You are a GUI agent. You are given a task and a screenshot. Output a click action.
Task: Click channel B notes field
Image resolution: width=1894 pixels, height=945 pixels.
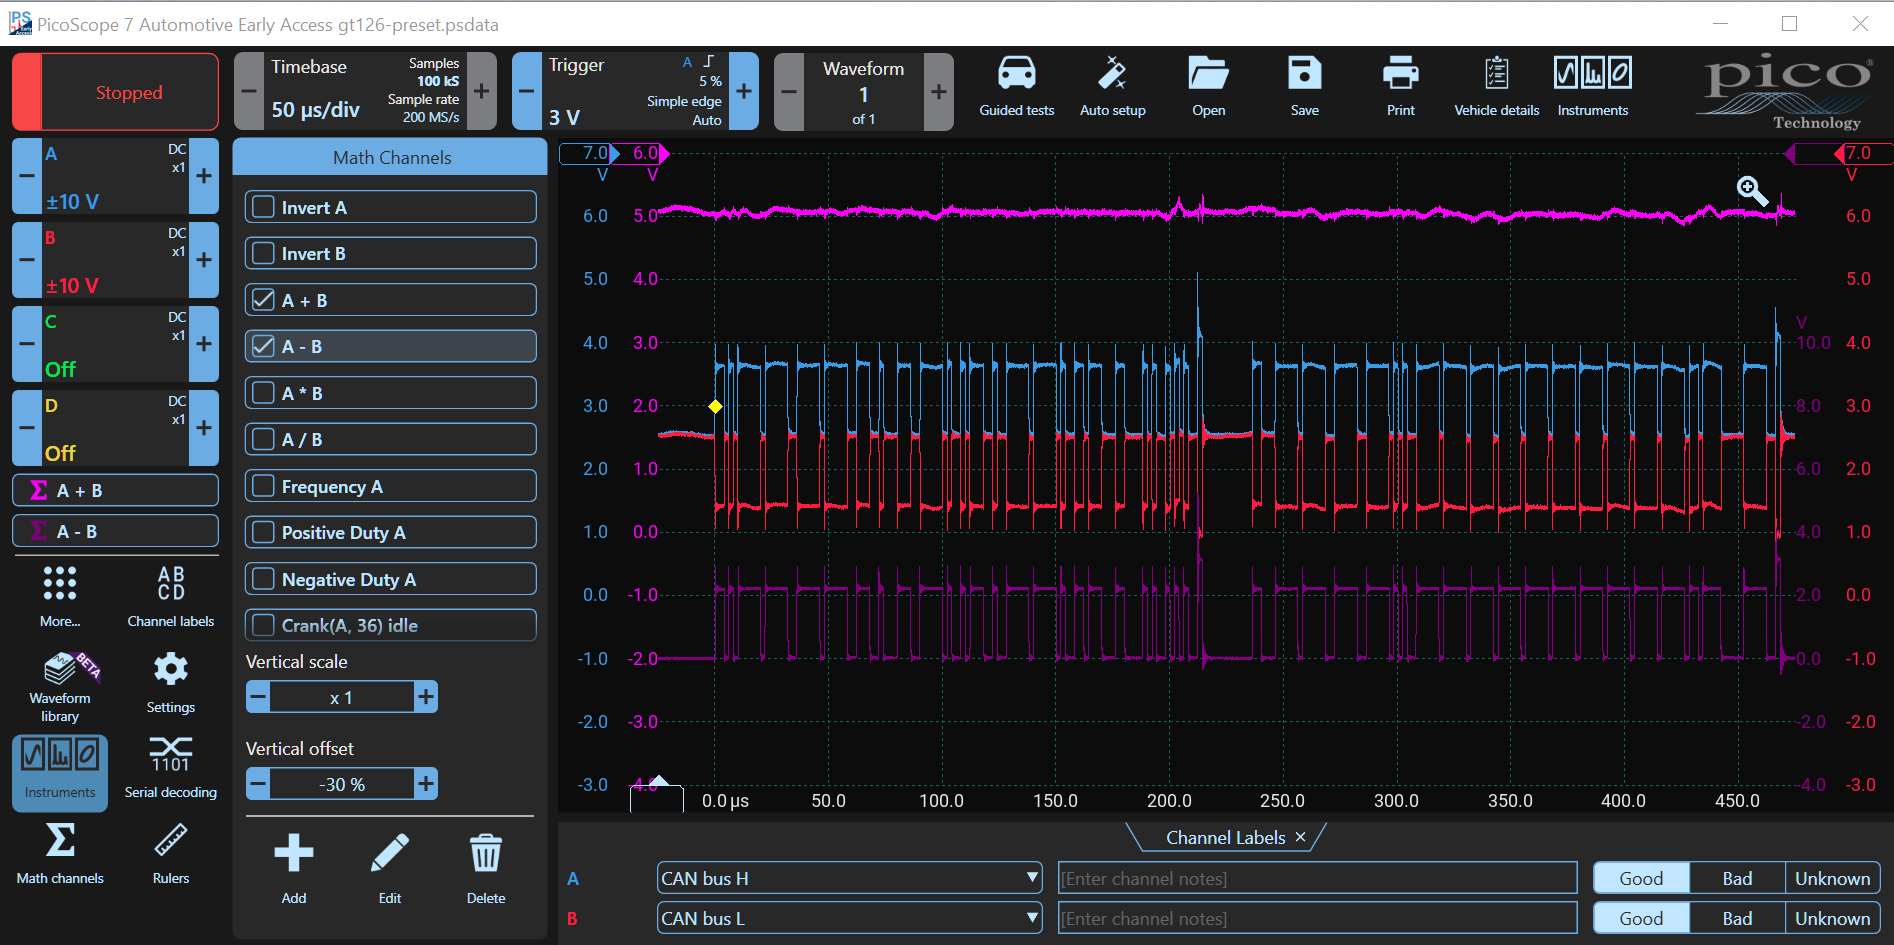(x=1317, y=918)
